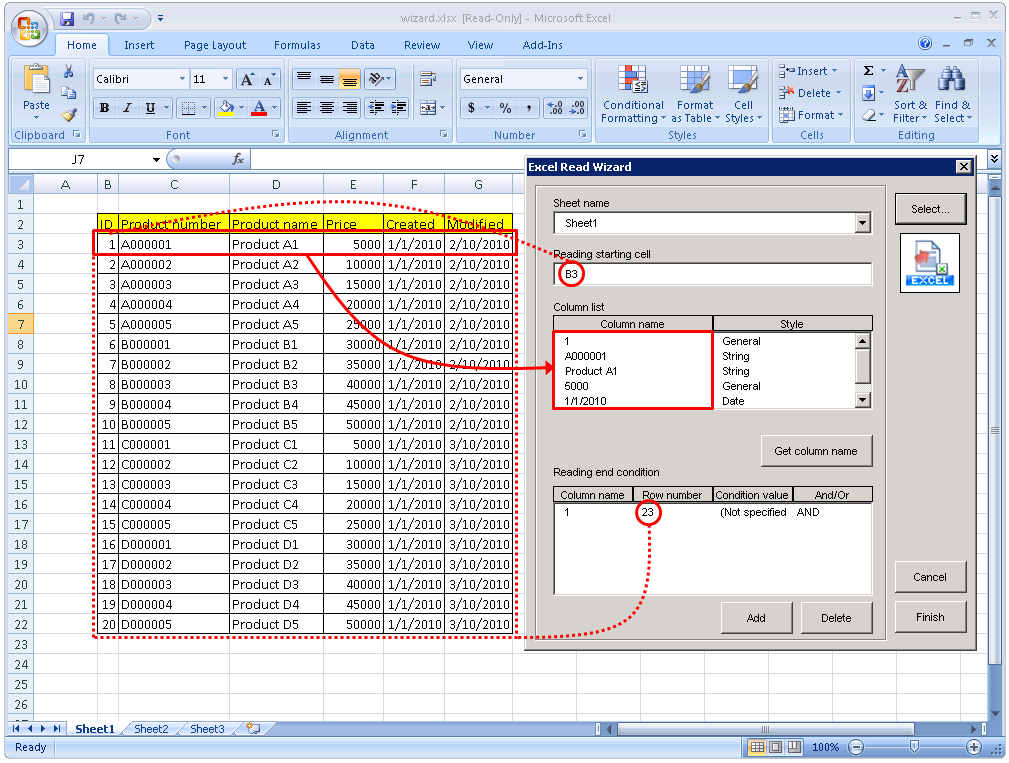Click the Excel file icon in the wizard
This screenshot has width=1009, height=763.
point(930,263)
